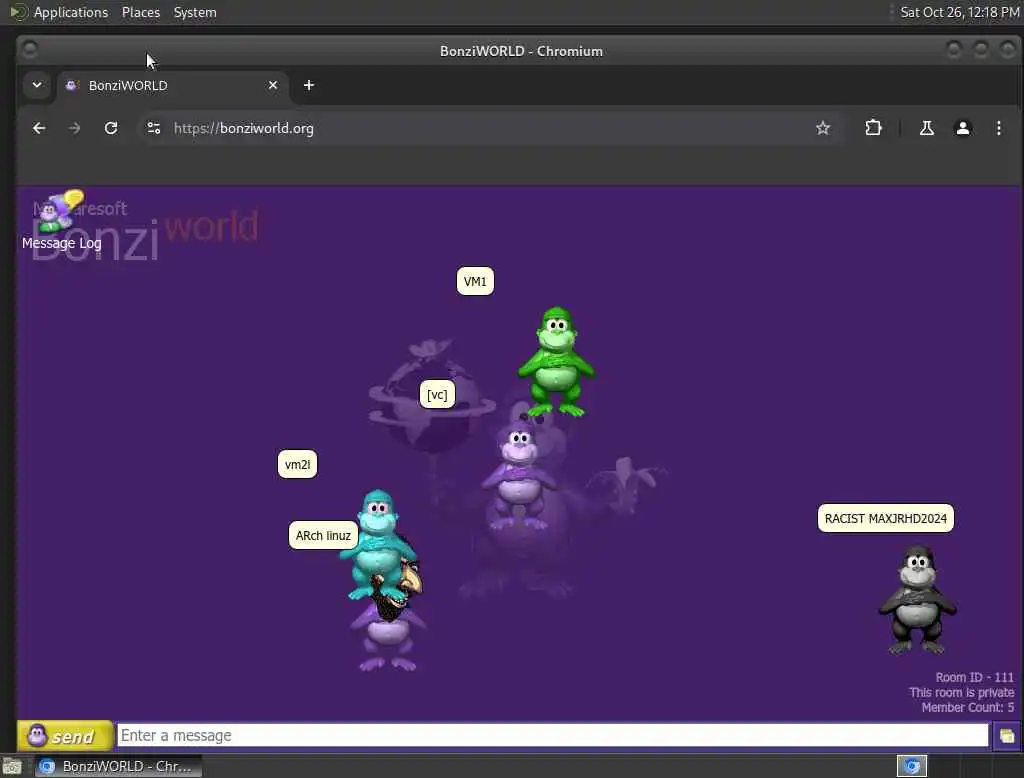Click the vm2i speech bubble

click(x=297, y=464)
